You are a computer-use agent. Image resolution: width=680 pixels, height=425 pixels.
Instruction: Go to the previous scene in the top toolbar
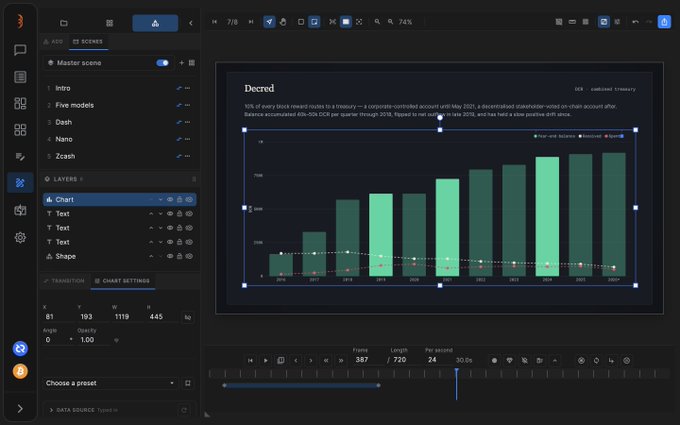[x=214, y=22]
